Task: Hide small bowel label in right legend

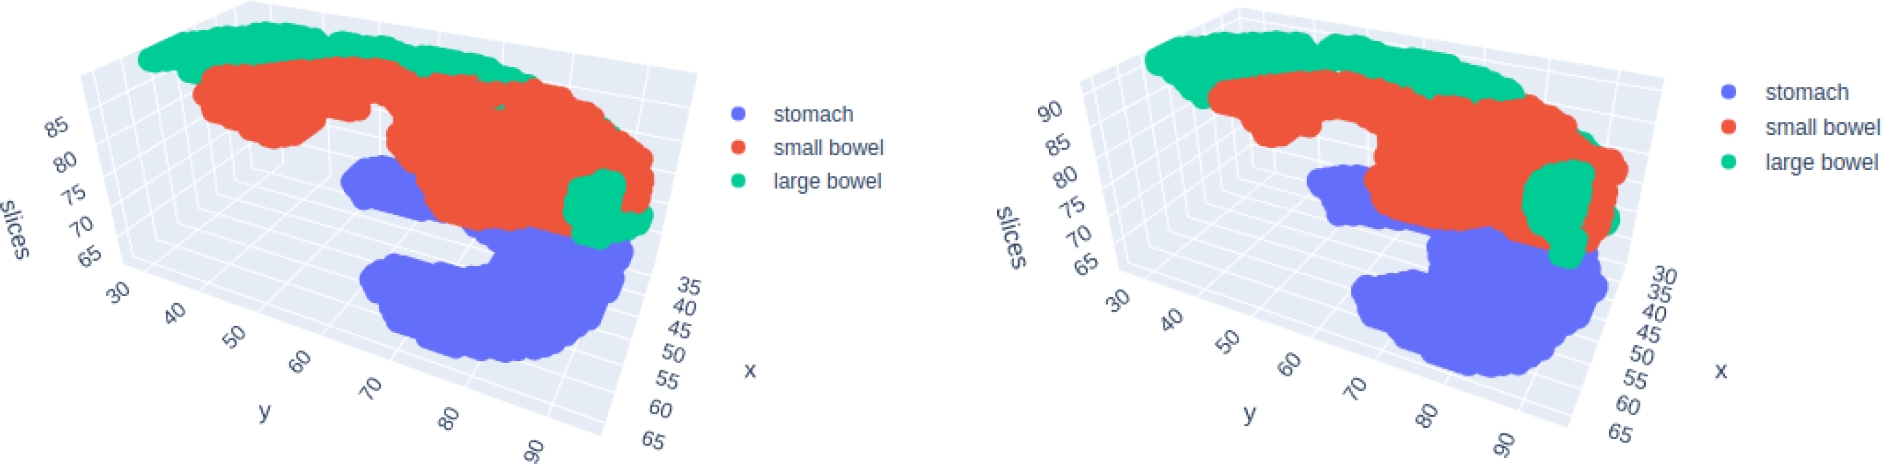Action: coord(1822,127)
